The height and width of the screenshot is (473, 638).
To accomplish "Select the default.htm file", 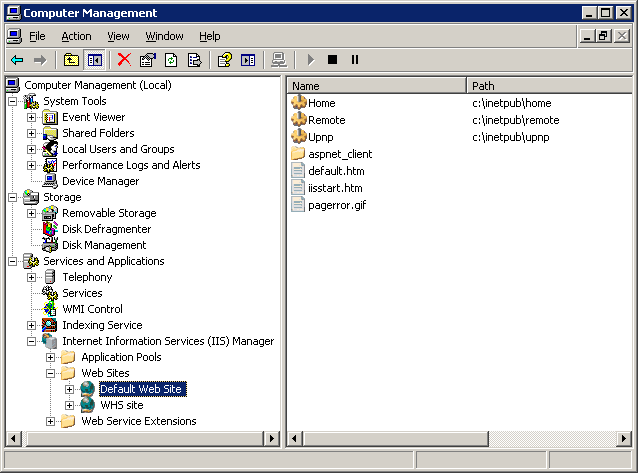I will [x=336, y=171].
